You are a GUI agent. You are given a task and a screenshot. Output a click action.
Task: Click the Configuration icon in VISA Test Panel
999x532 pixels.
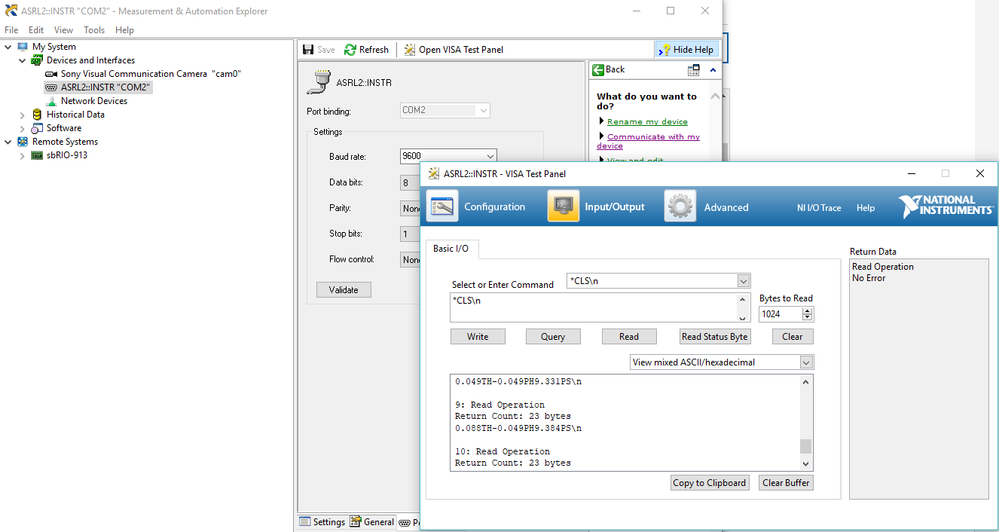[442, 206]
